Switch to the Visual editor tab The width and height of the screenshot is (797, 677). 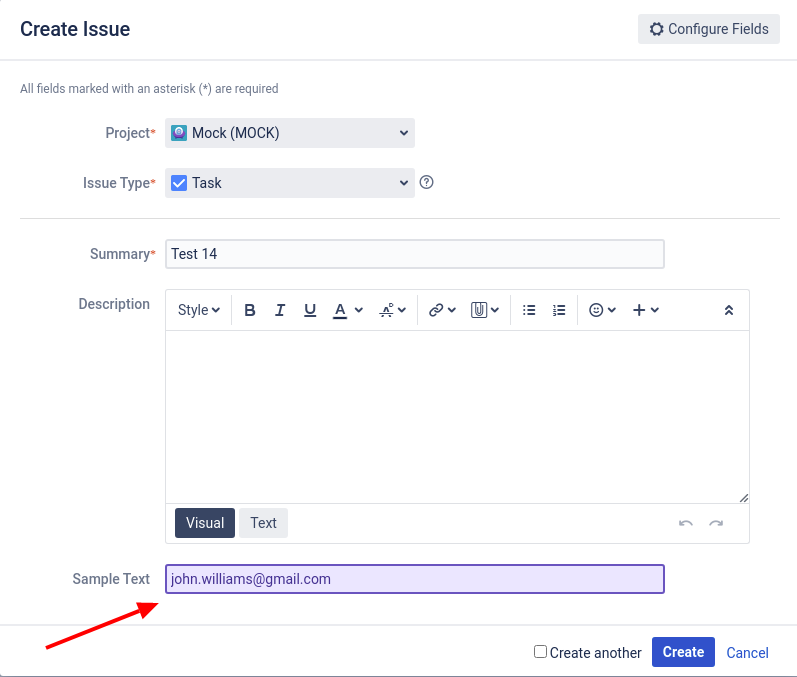(x=205, y=523)
